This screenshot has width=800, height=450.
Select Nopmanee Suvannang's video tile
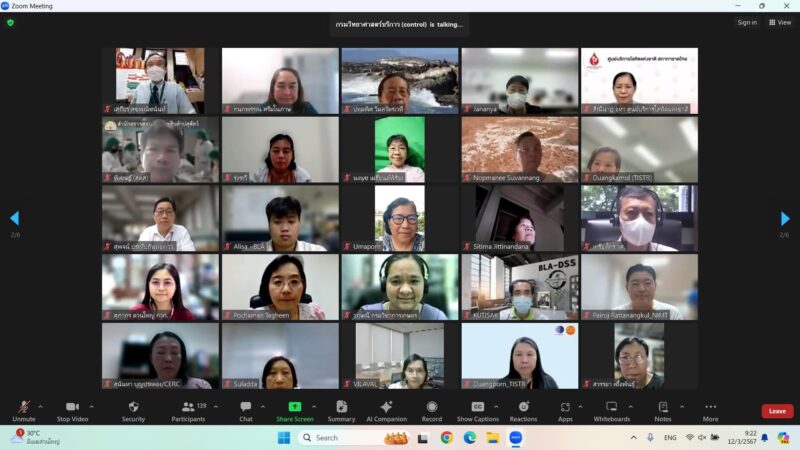click(x=520, y=149)
